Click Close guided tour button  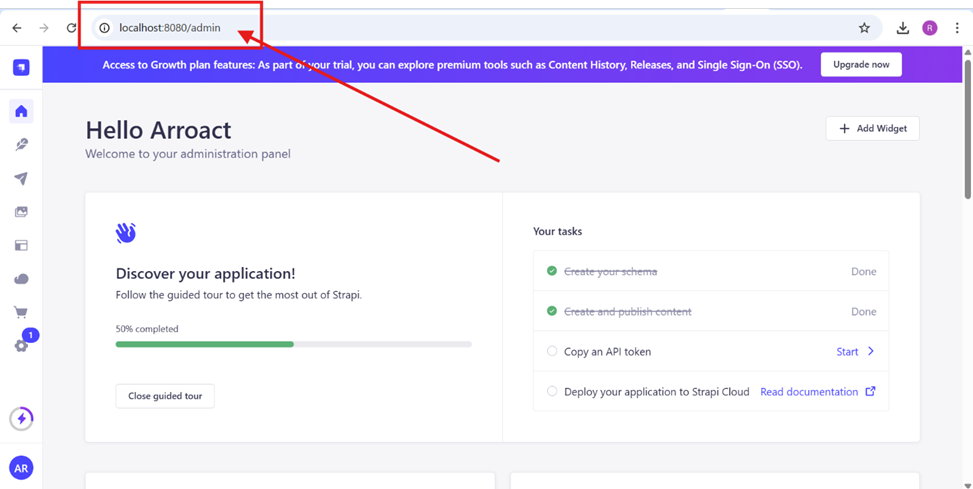165,396
